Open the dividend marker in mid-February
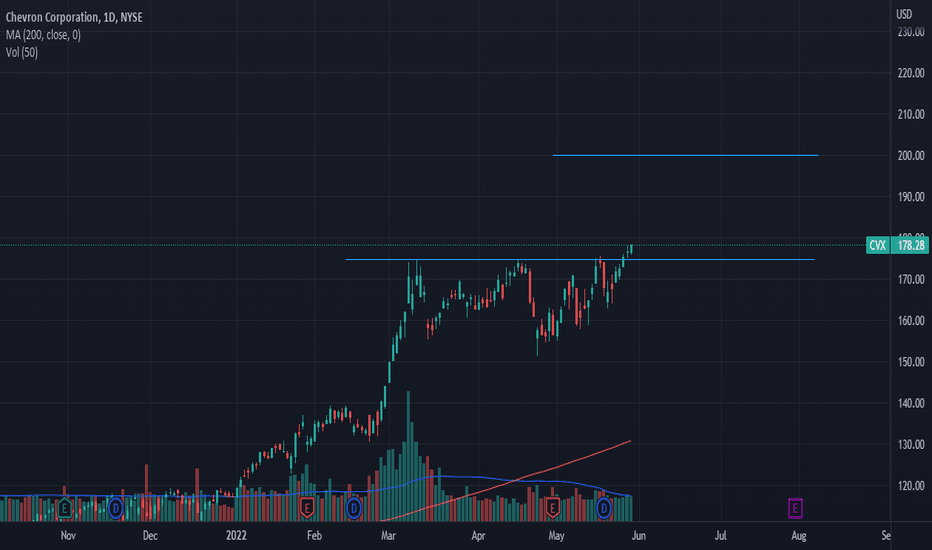 (x=354, y=508)
